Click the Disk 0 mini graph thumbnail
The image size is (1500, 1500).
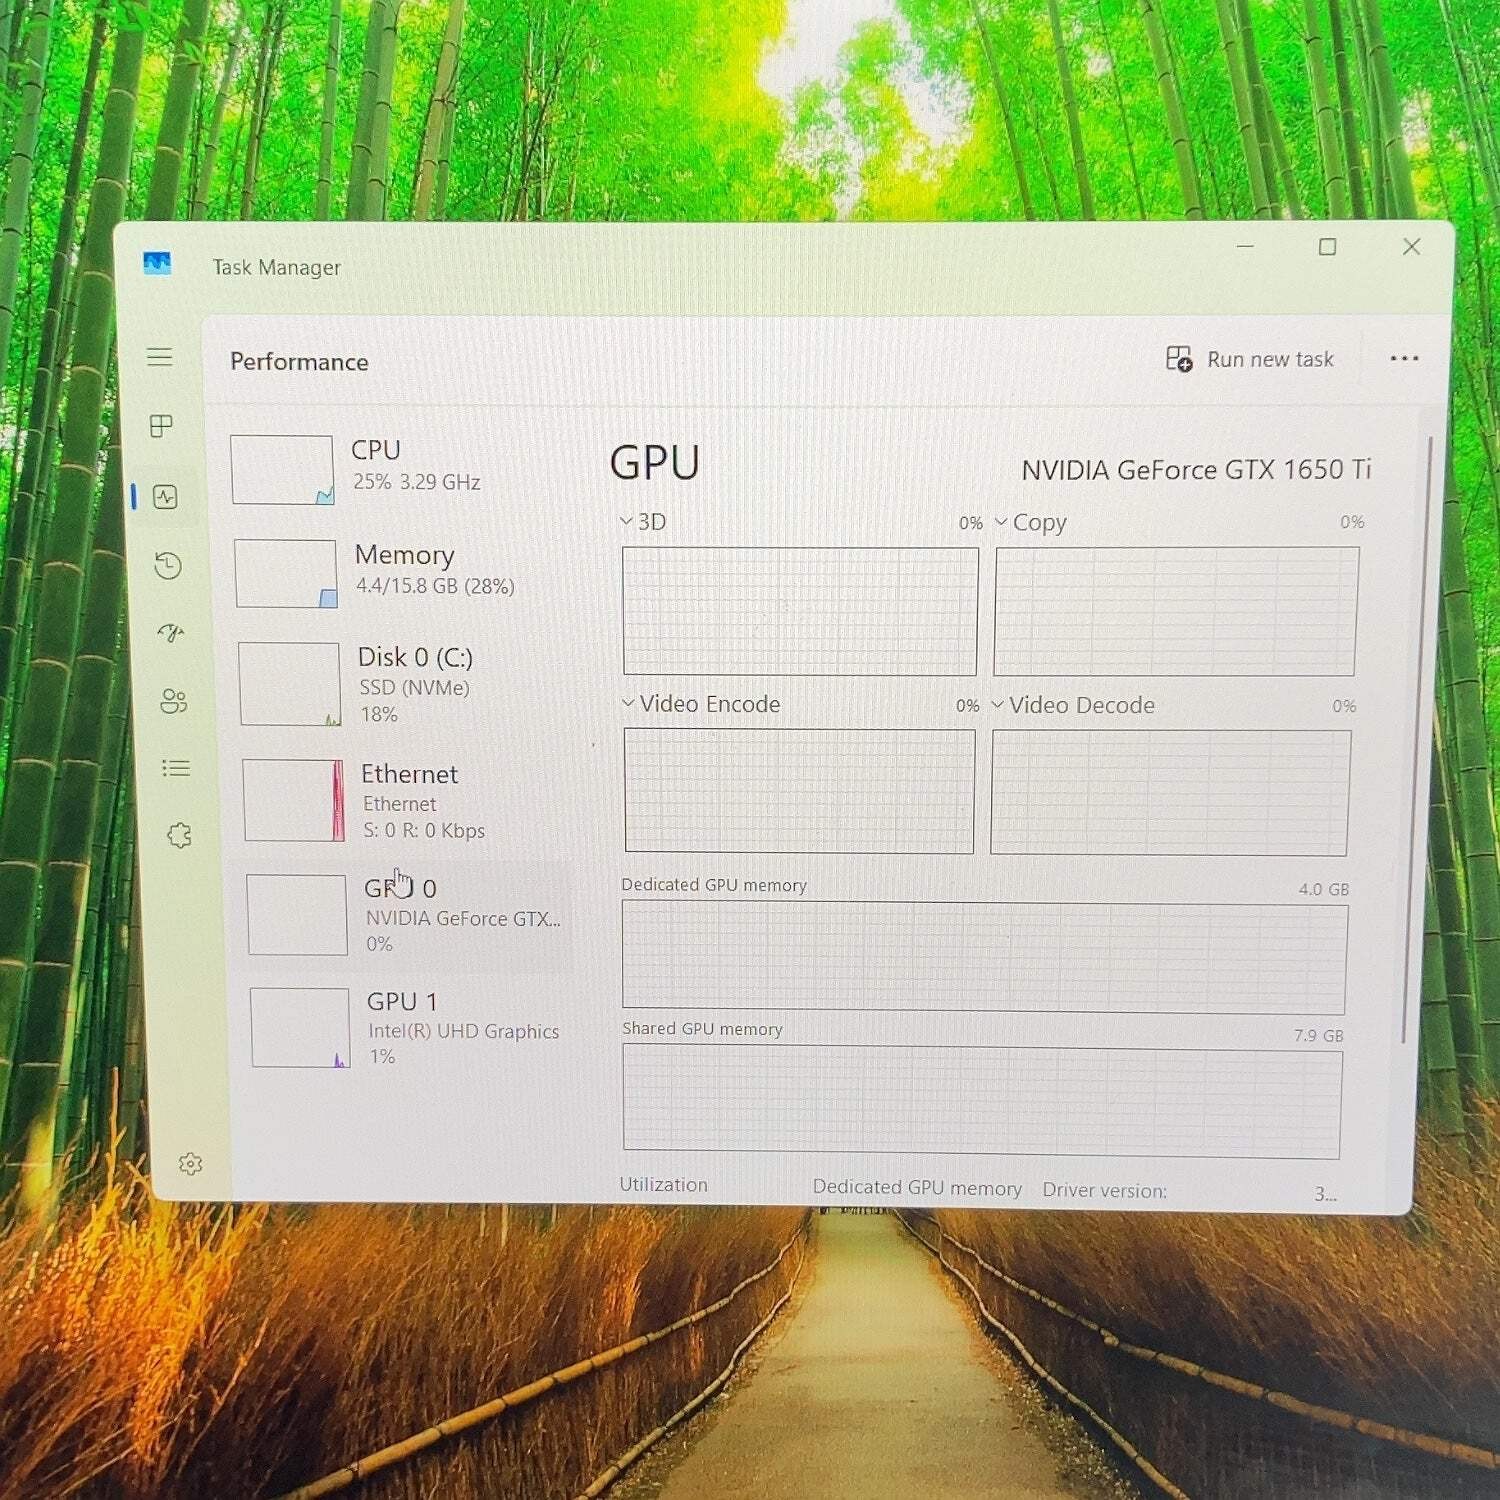click(x=290, y=684)
